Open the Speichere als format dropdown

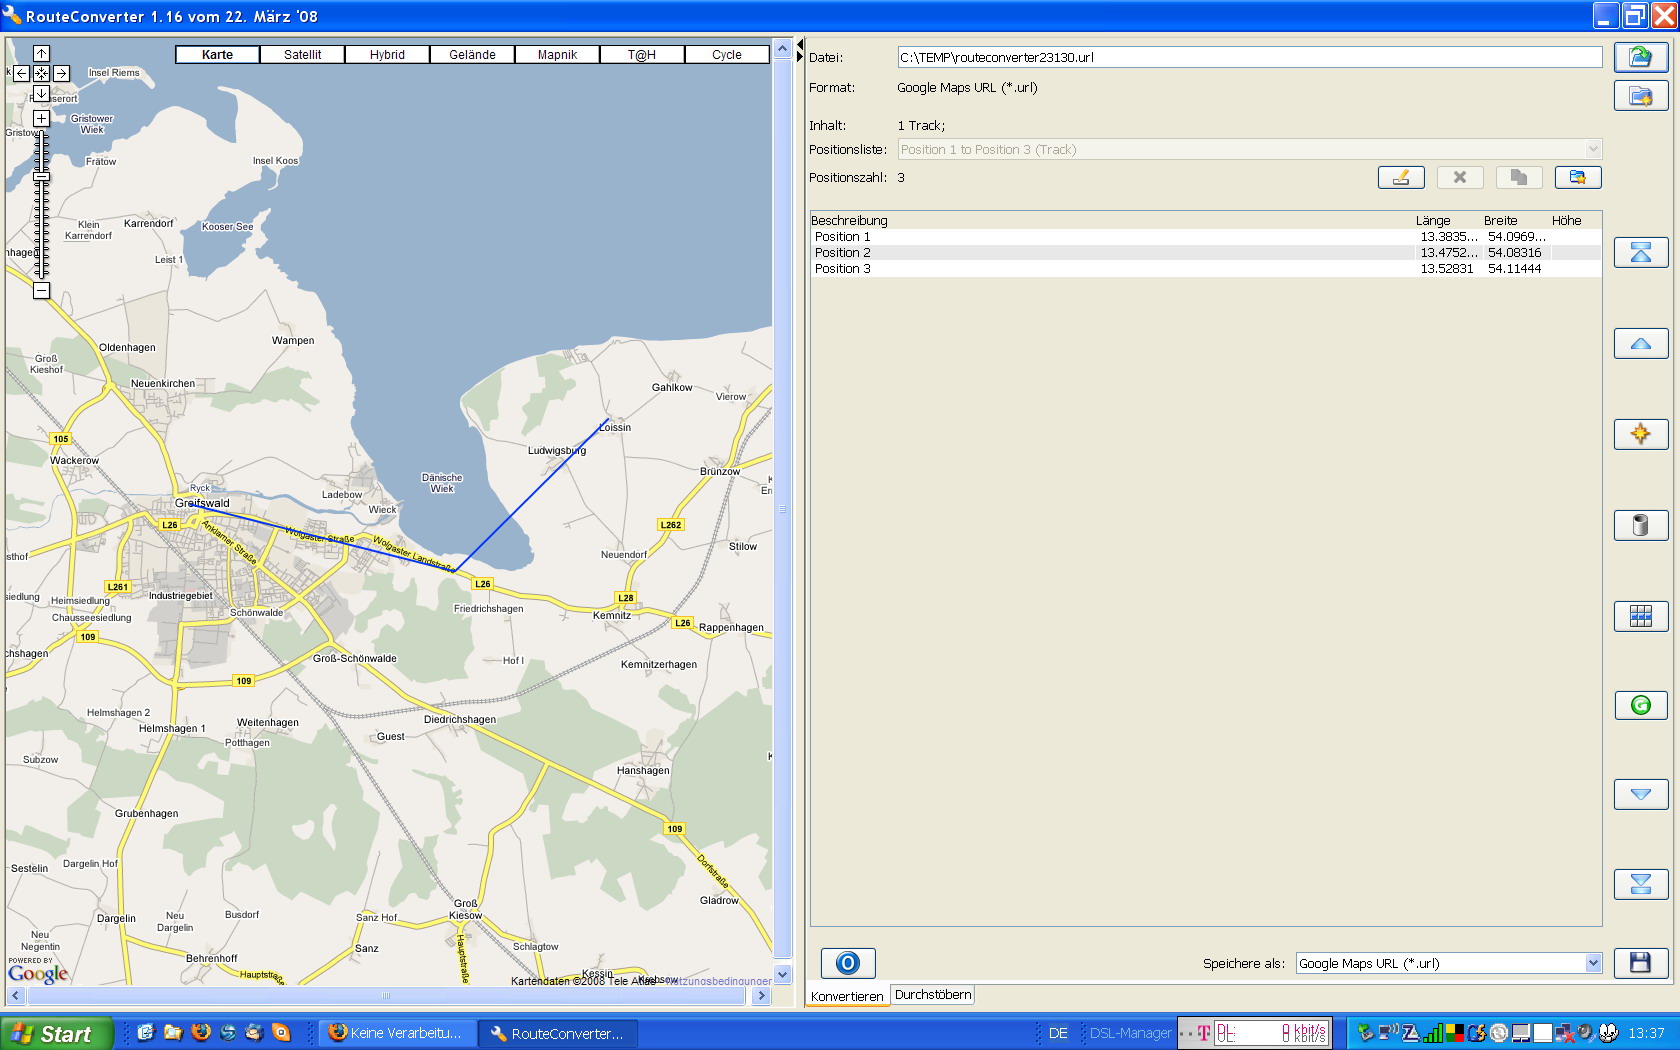[x=1593, y=963]
